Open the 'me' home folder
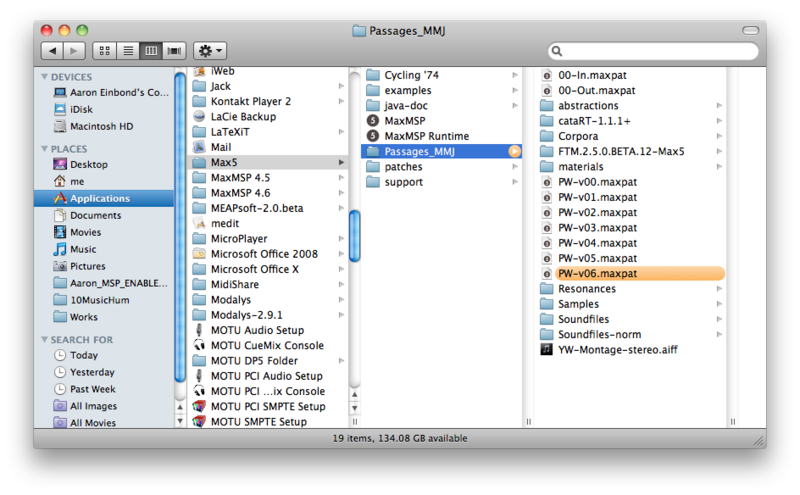 click(x=69, y=181)
